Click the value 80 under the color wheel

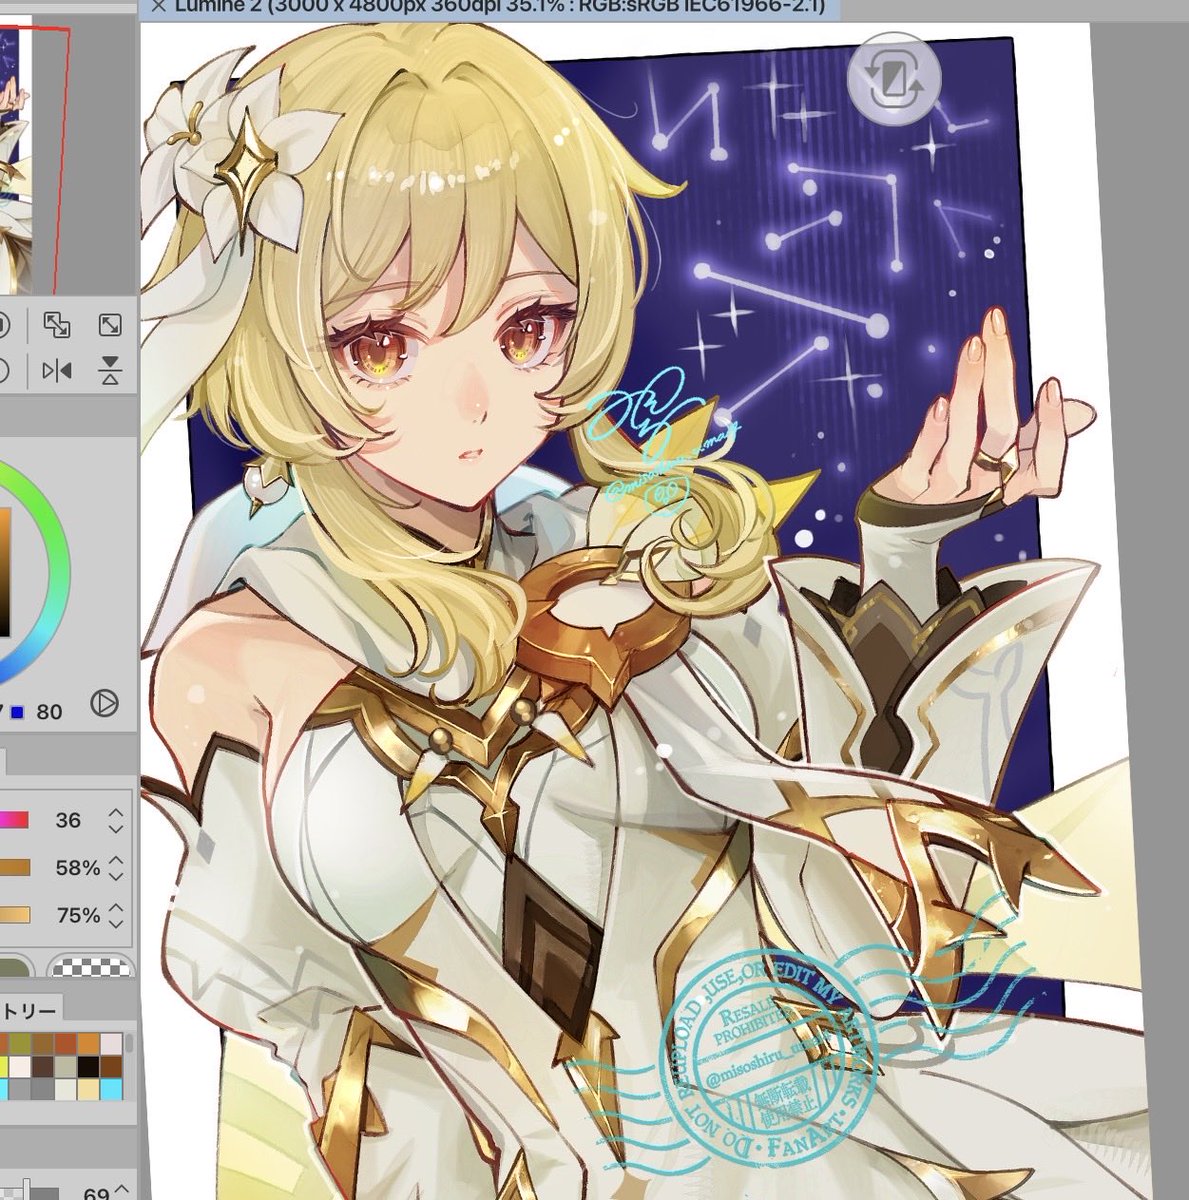coord(49,712)
